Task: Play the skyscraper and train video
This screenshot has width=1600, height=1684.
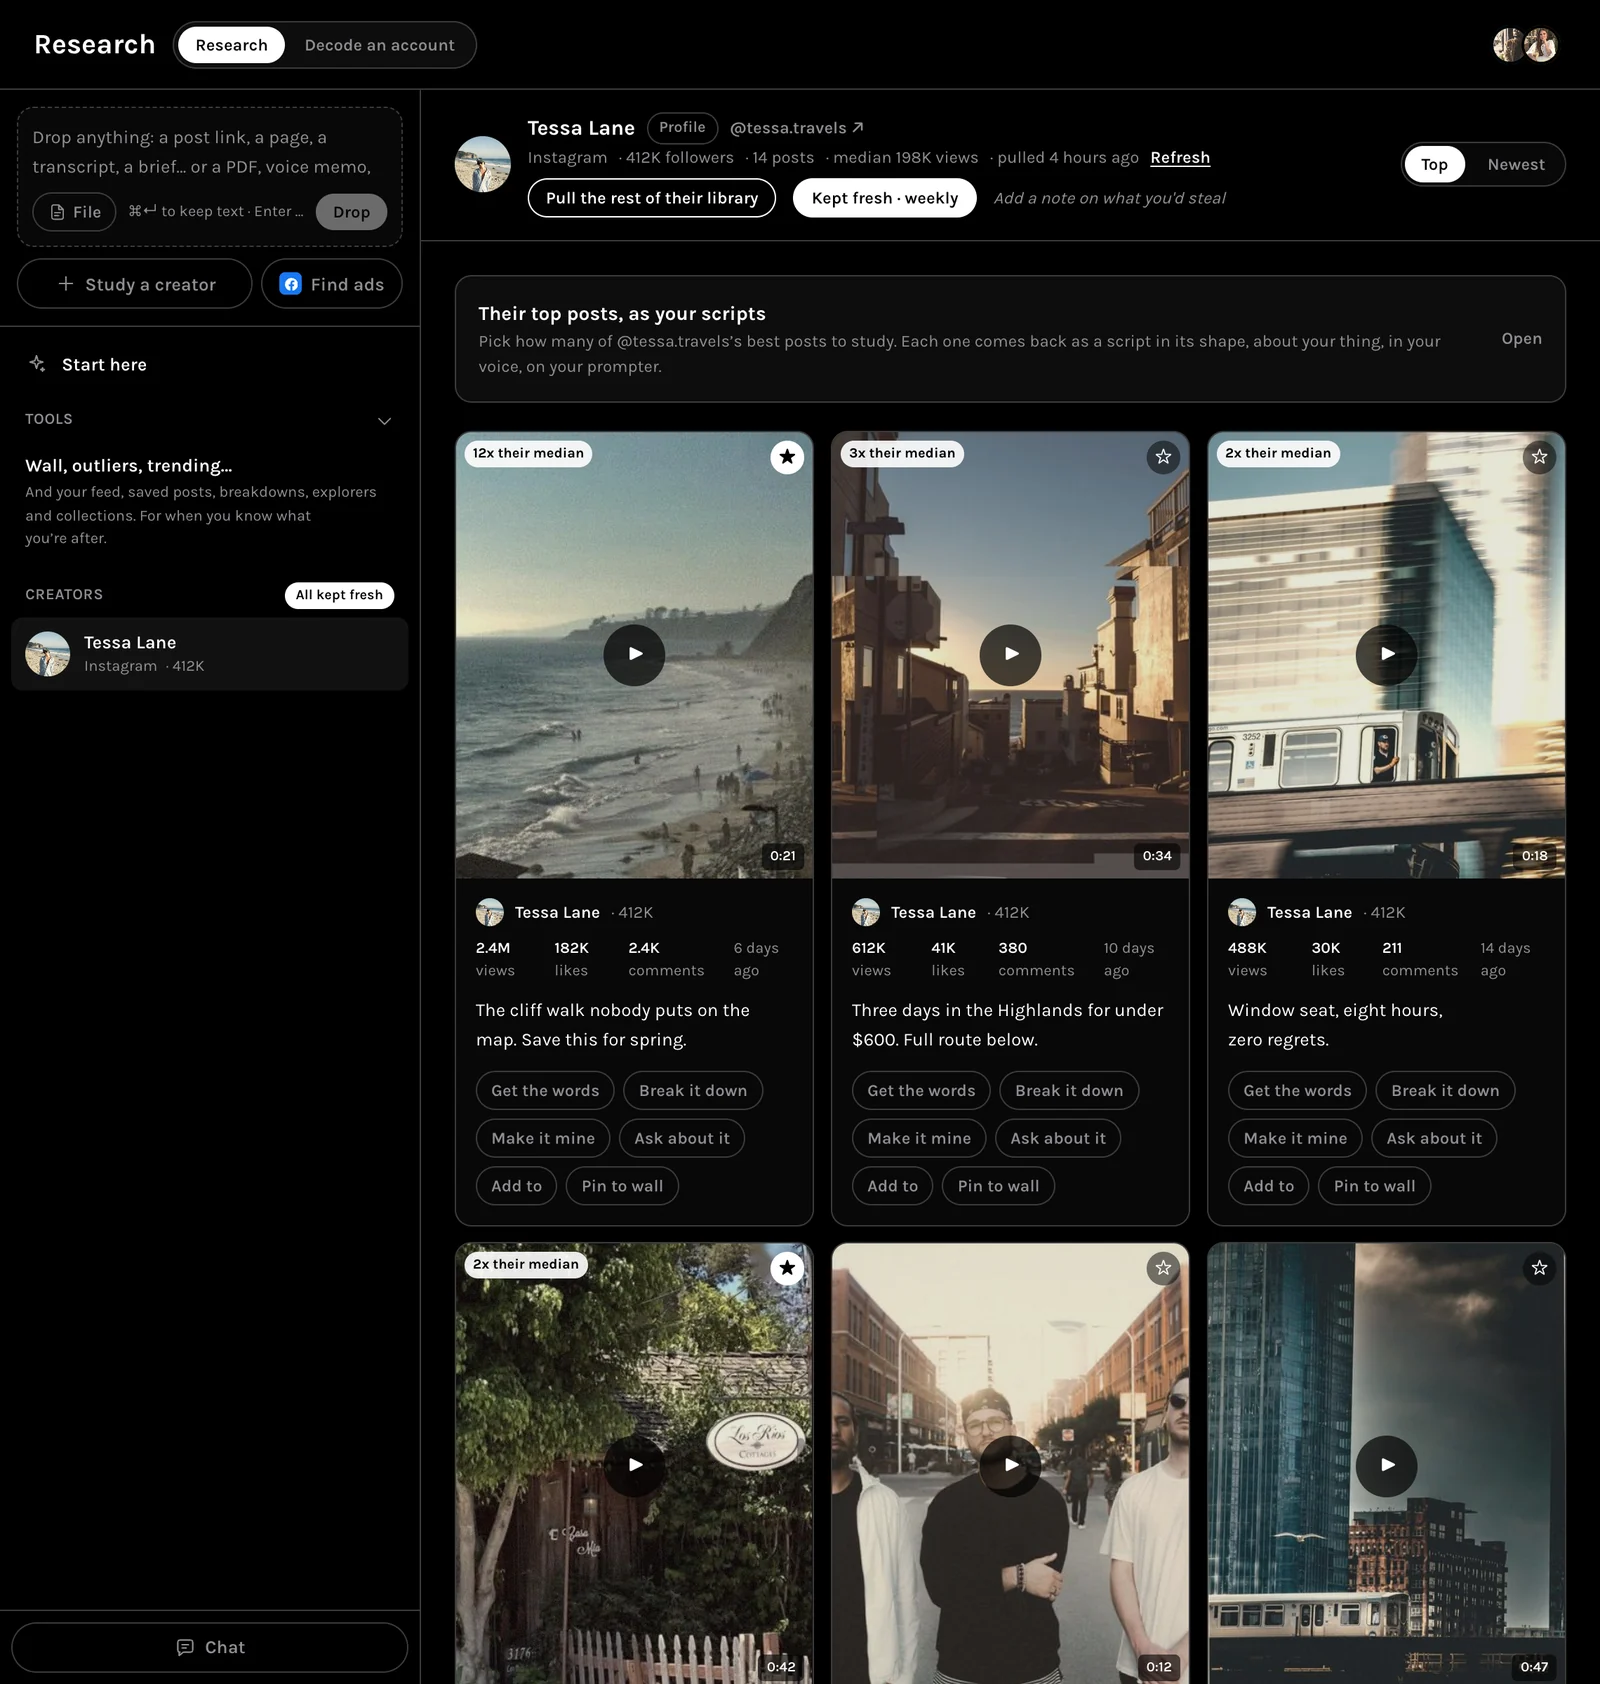Action: click(x=1386, y=1465)
